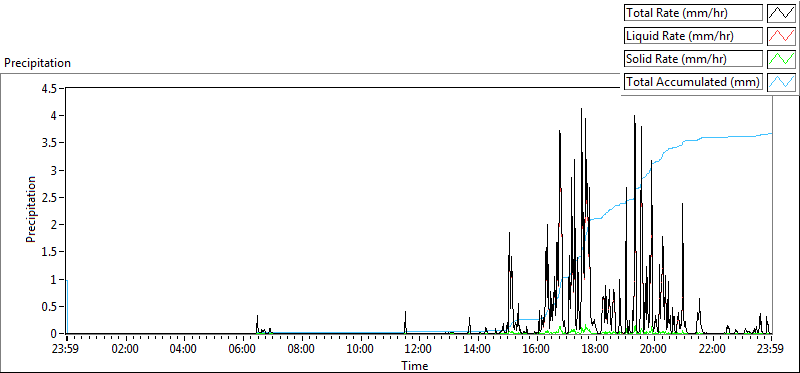Select the Solid Rate (mm/hr) legend label
This screenshot has height=373, width=800.
[x=693, y=59]
